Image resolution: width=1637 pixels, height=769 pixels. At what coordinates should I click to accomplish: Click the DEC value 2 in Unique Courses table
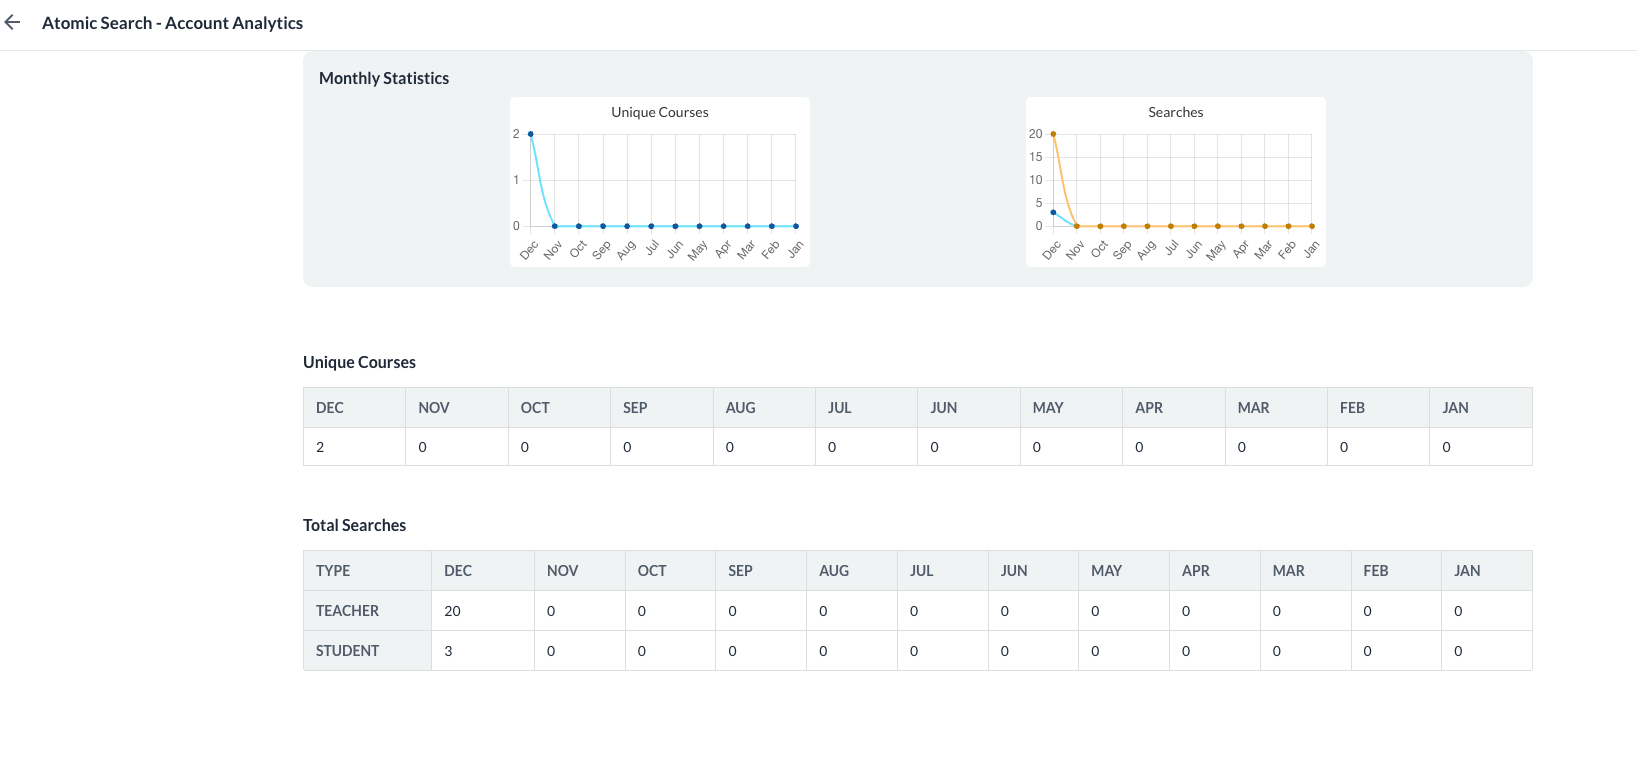click(320, 447)
